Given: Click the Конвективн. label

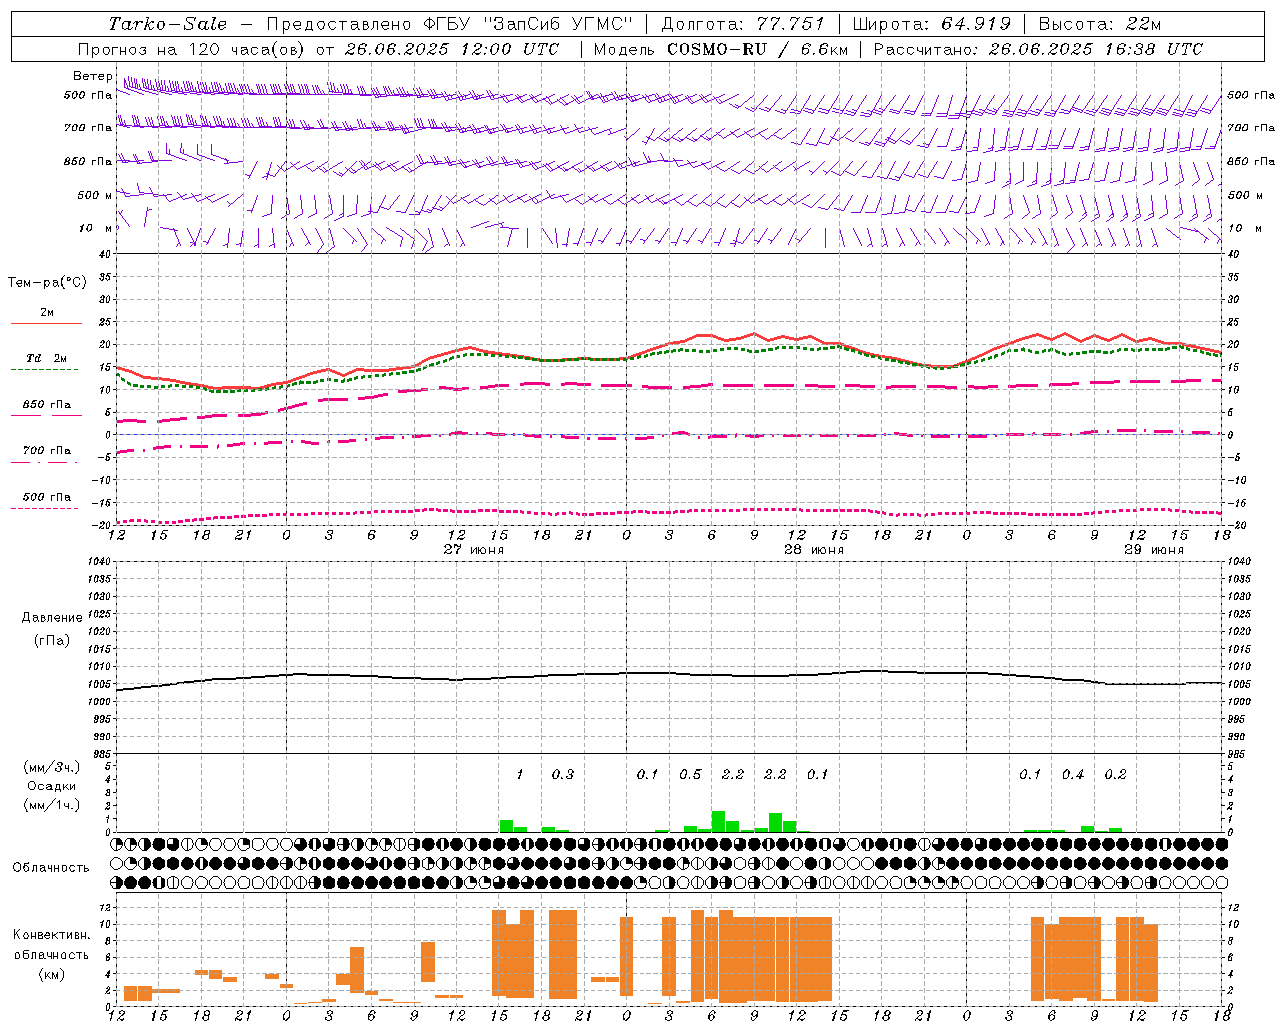Looking at the screenshot, I should (51, 935).
